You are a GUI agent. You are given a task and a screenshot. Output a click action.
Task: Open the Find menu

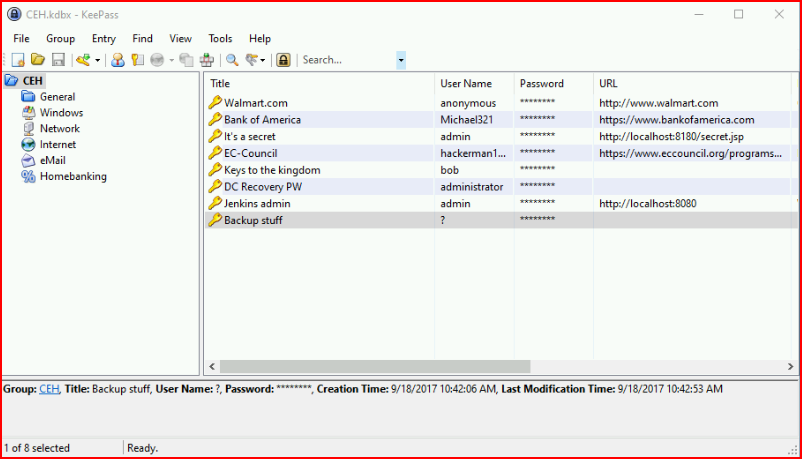[142, 38]
